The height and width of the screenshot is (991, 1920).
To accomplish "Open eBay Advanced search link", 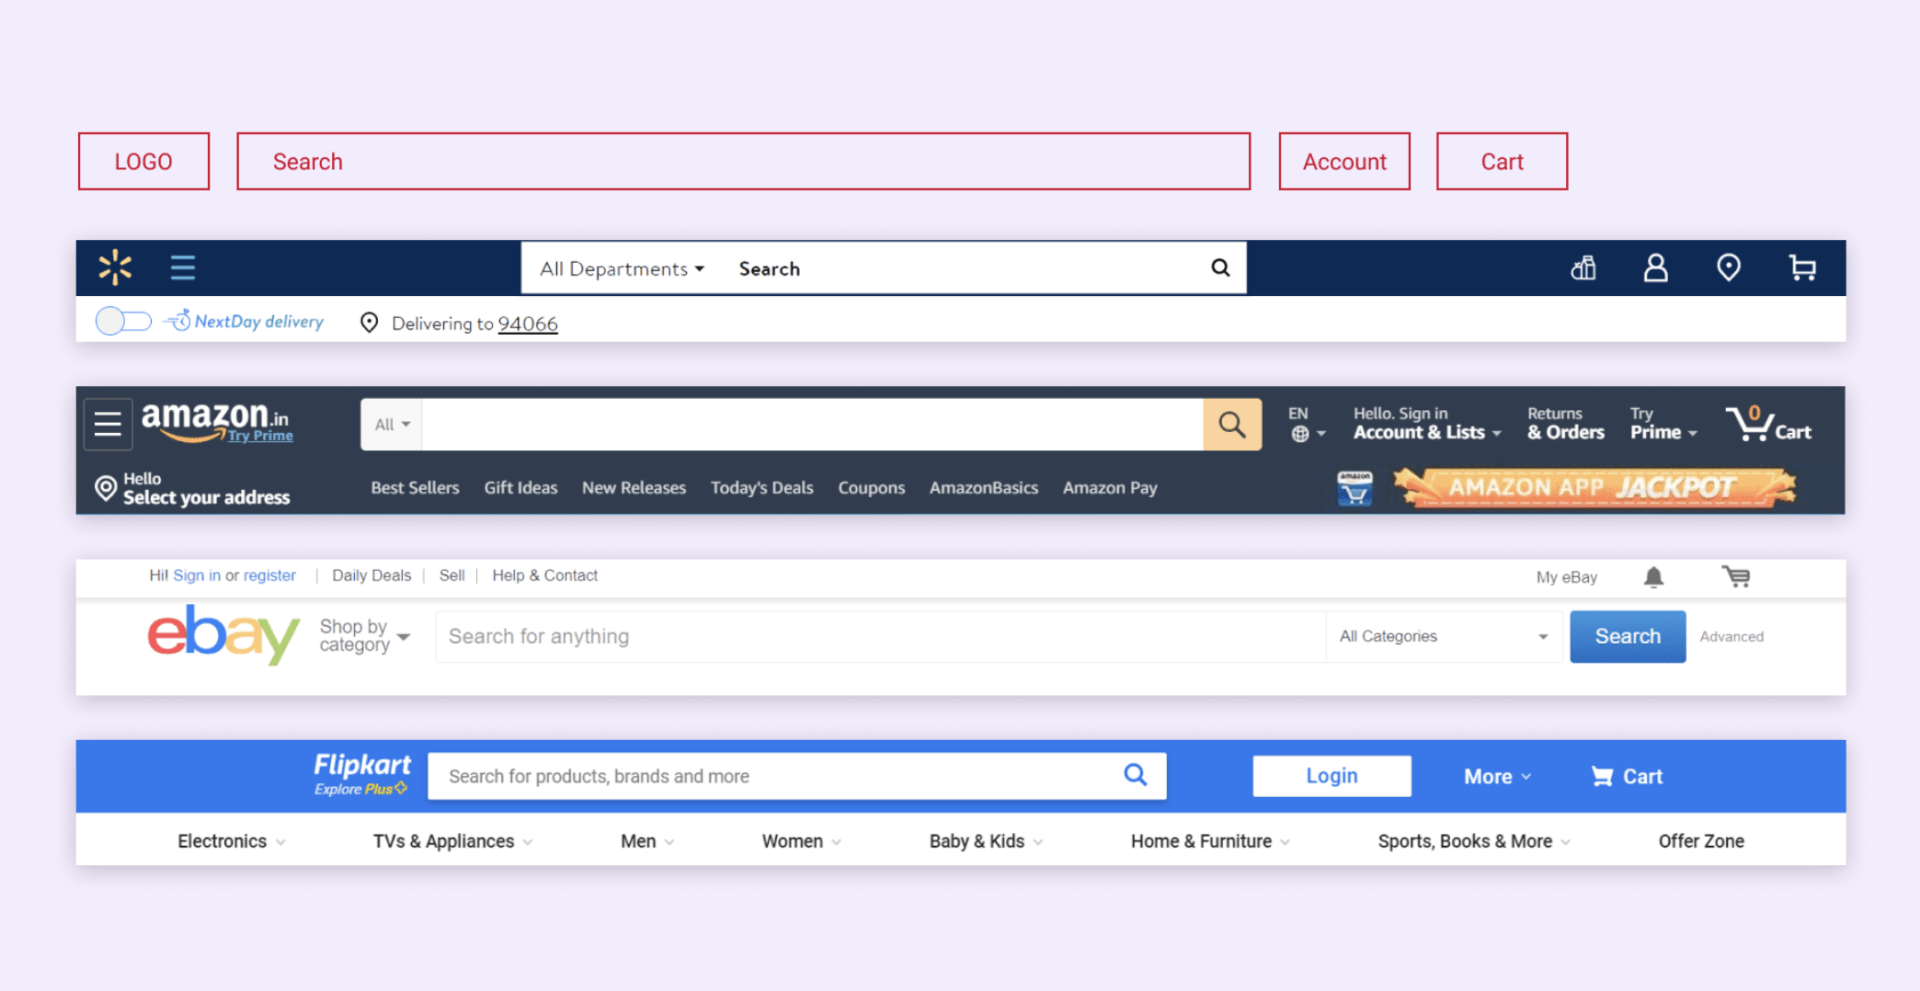I will point(1732,637).
